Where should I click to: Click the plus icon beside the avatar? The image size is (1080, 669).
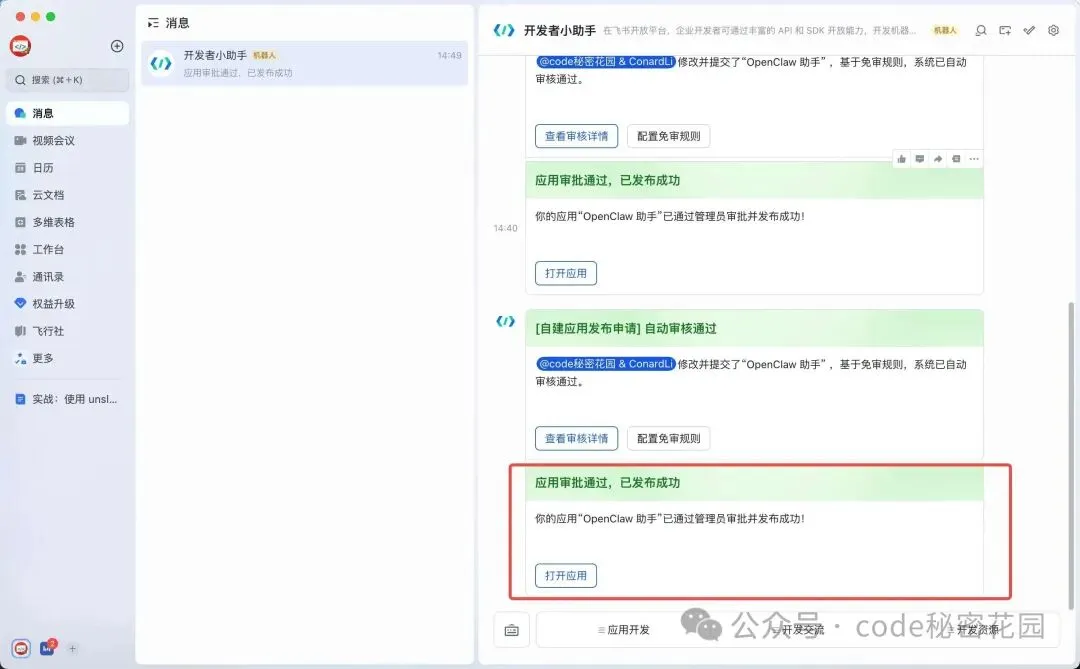[x=117, y=46]
